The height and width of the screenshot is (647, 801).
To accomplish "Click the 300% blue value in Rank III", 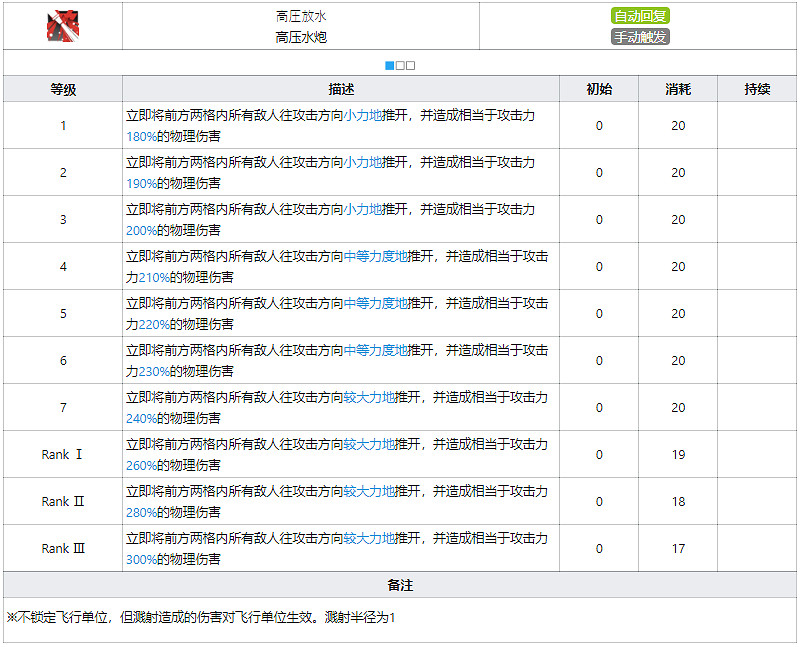I will (142, 559).
